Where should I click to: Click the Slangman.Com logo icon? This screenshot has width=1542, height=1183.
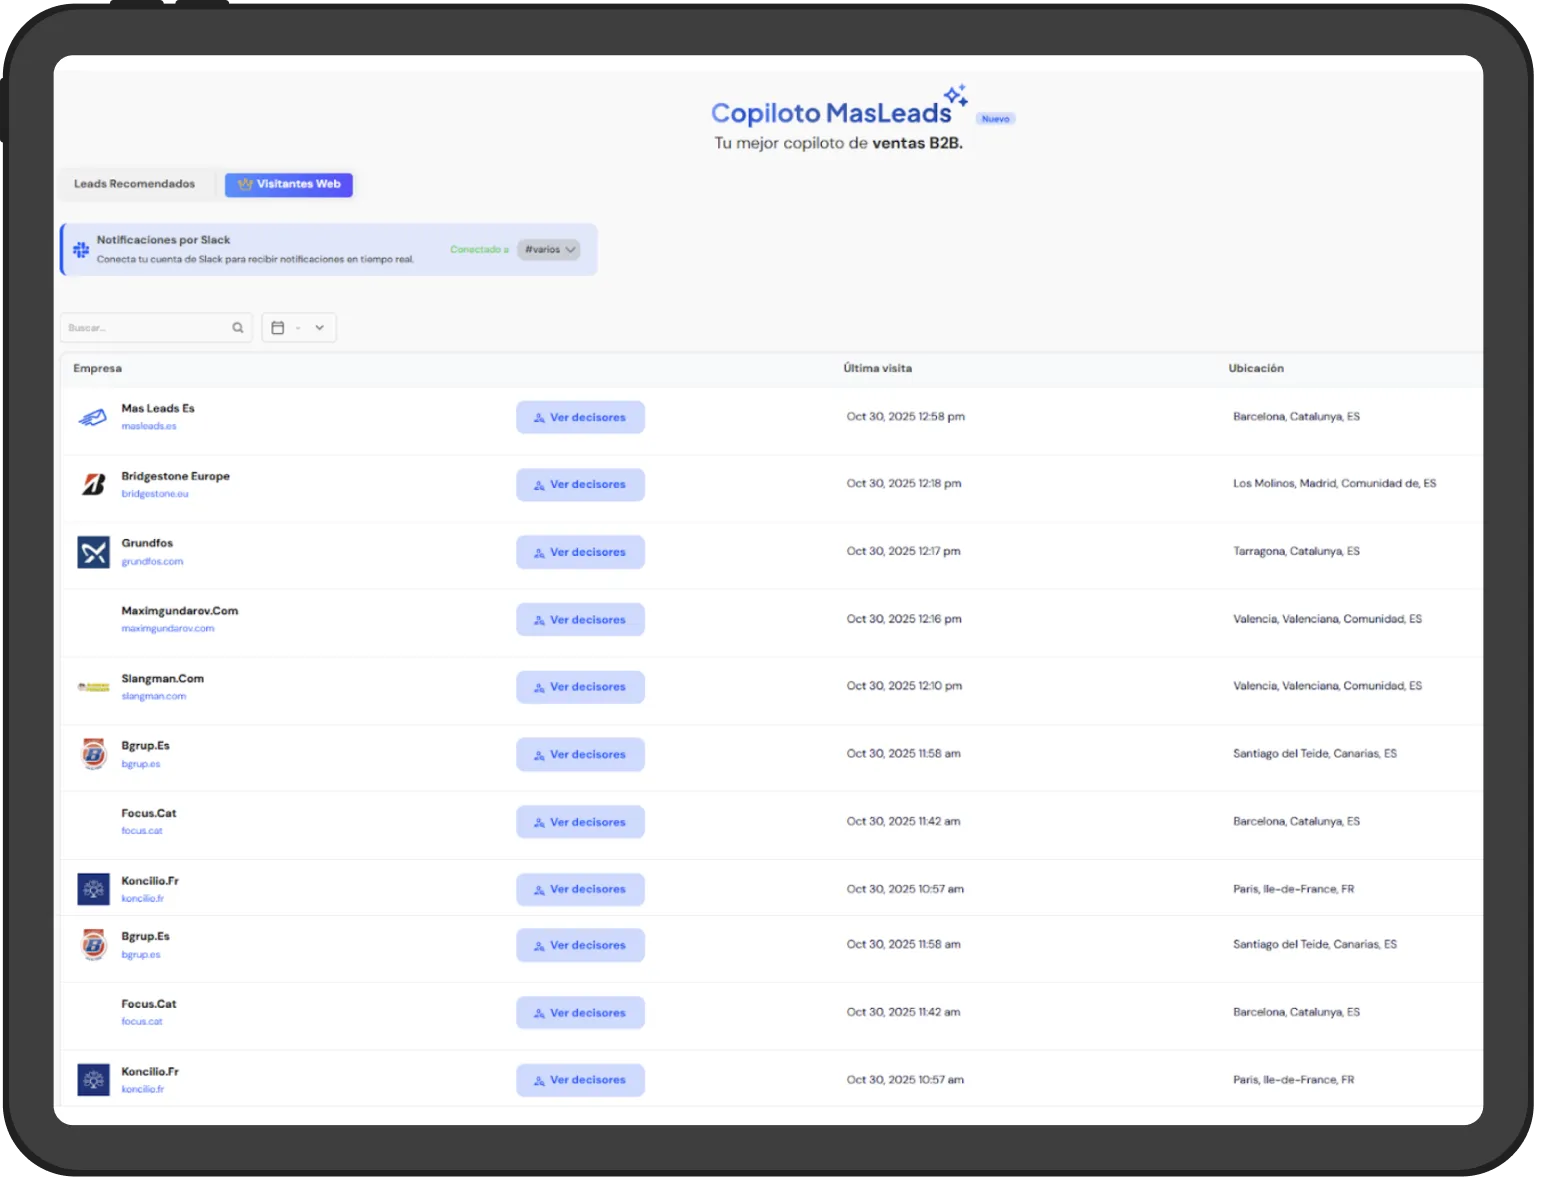click(93, 687)
